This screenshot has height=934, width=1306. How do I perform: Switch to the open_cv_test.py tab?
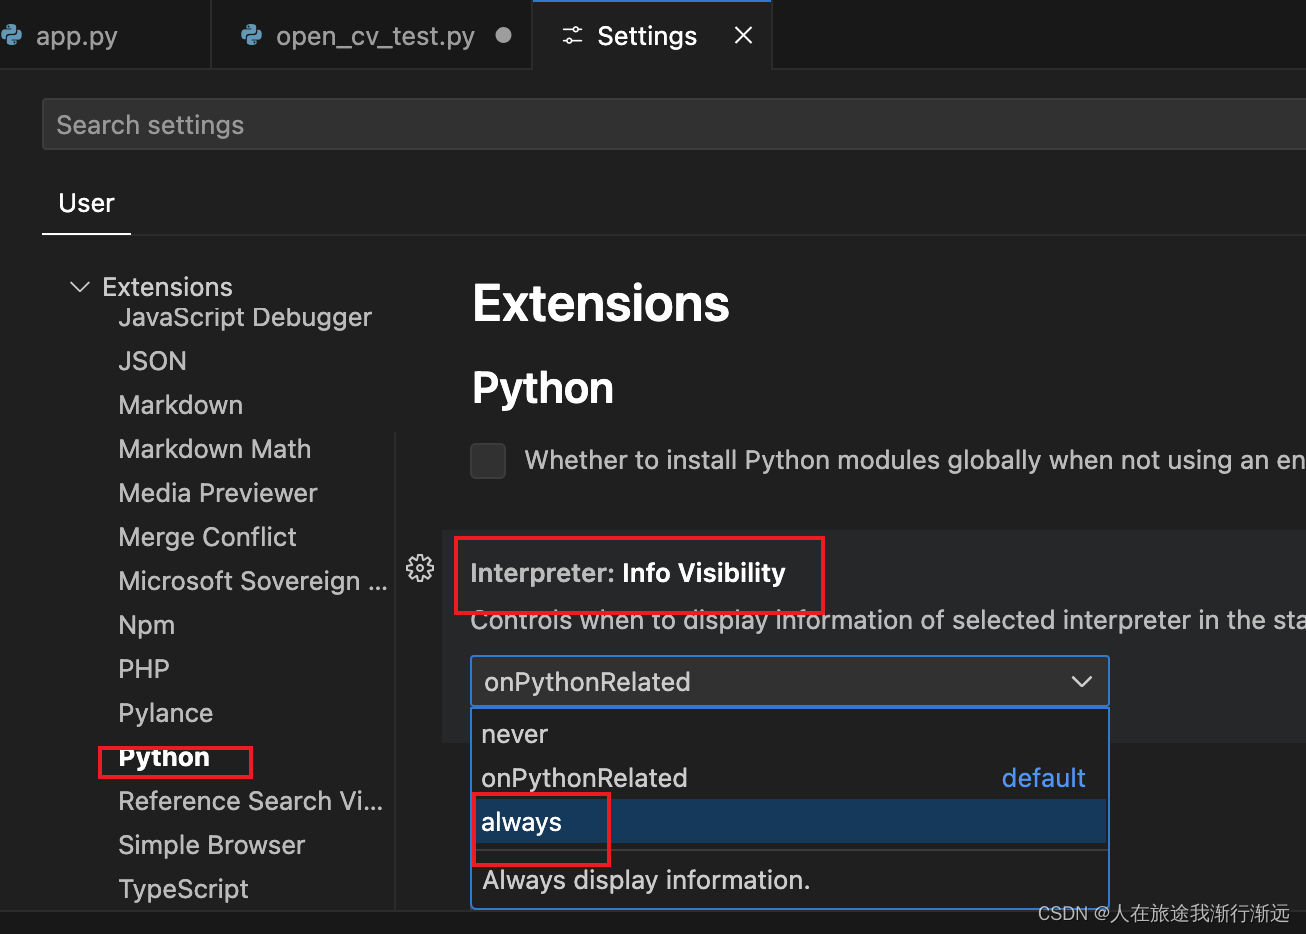pos(372,35)
